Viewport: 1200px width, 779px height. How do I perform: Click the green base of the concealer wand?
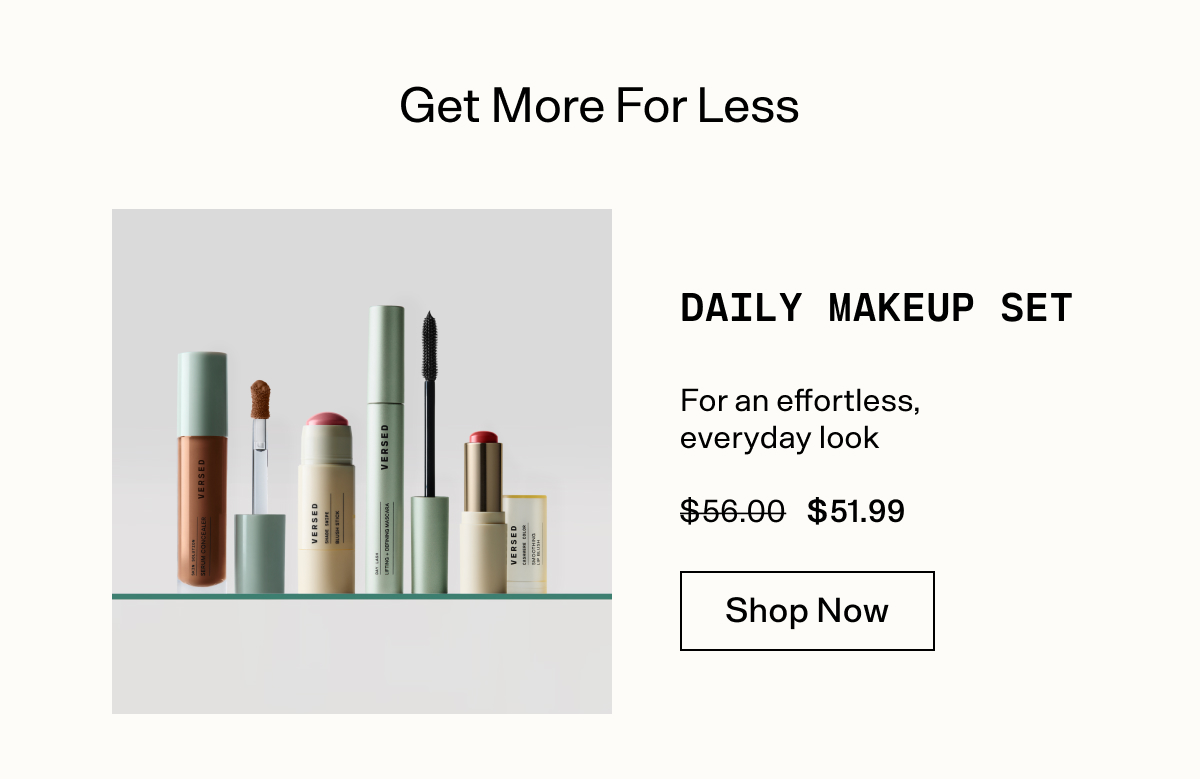pyautogui.click(x=260, y=554)
